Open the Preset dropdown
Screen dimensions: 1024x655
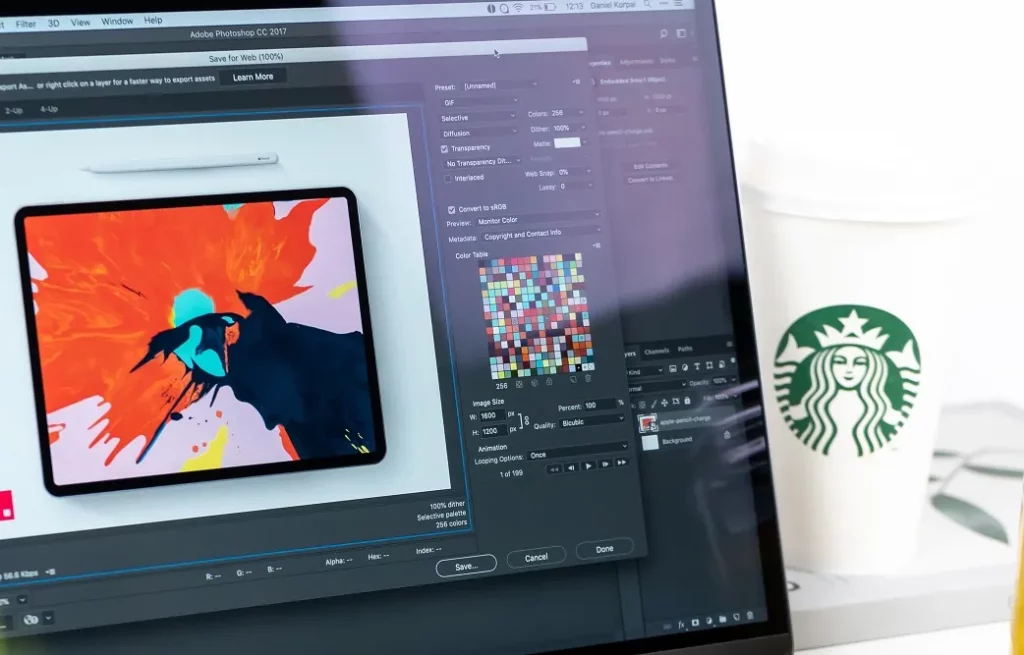[x=500, y=85]
